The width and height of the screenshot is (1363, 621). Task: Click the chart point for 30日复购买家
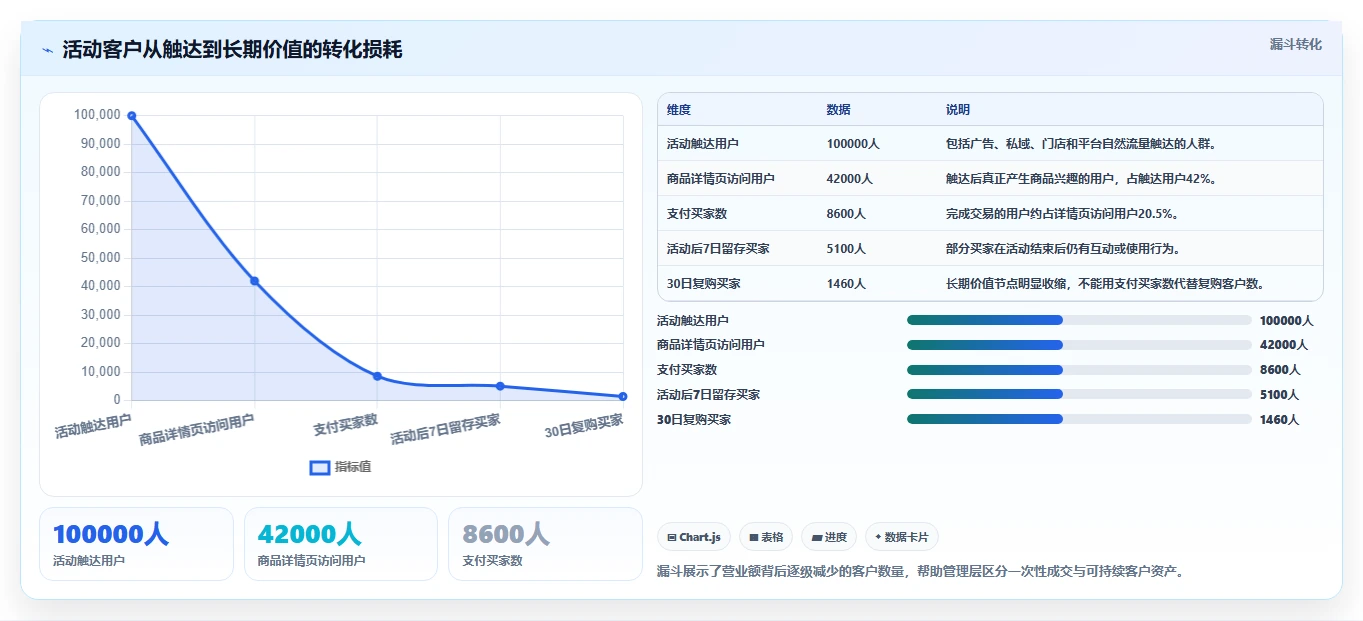623,397
